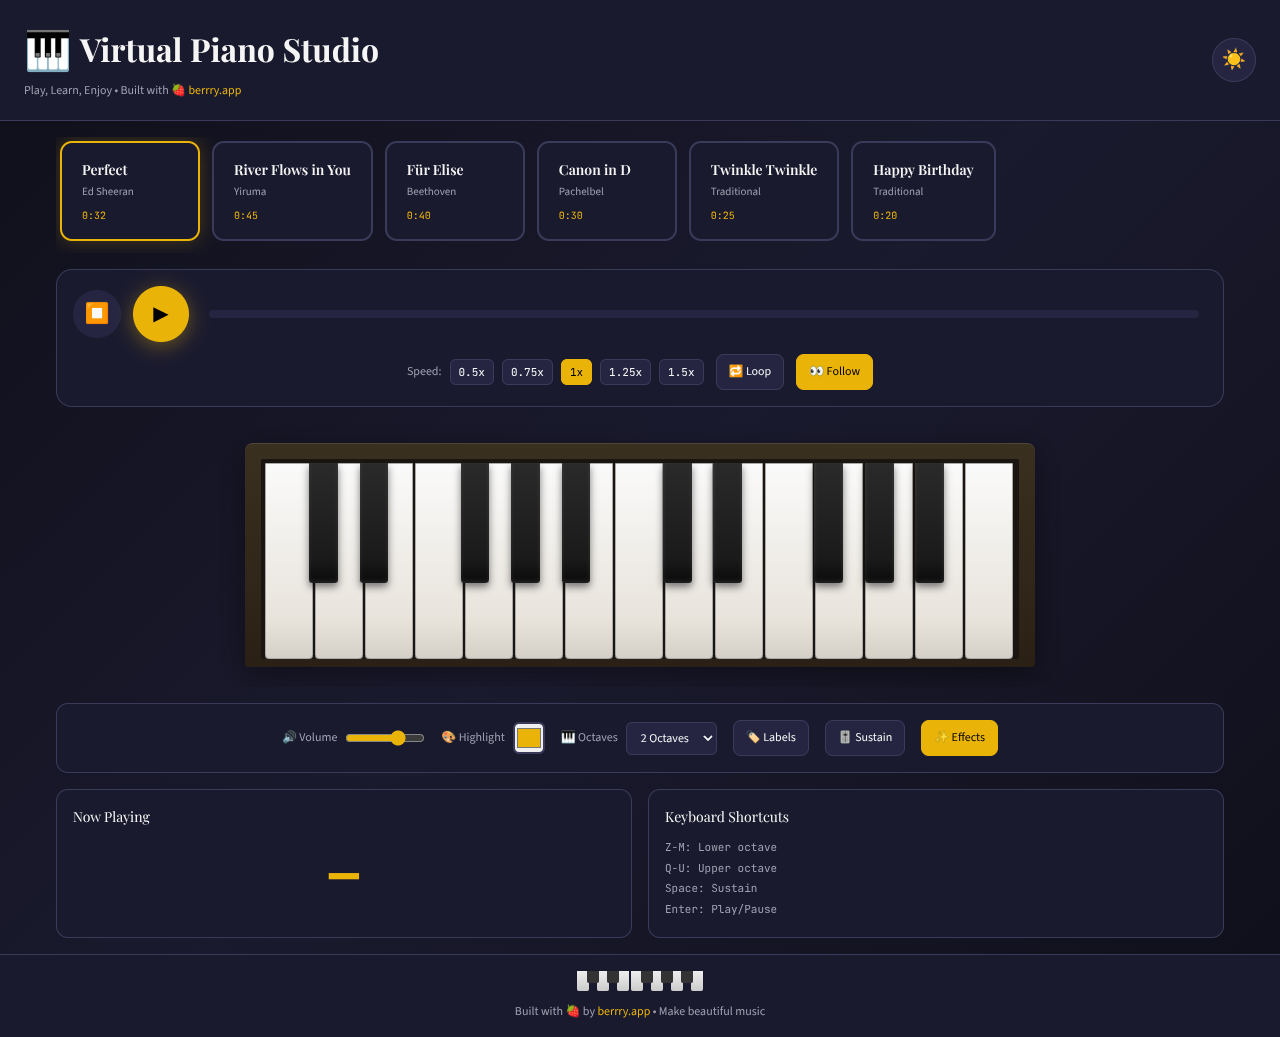Open the berrry.app link in the footer
This screenshot has height=1037, width=1280.
pos(623,1011)
